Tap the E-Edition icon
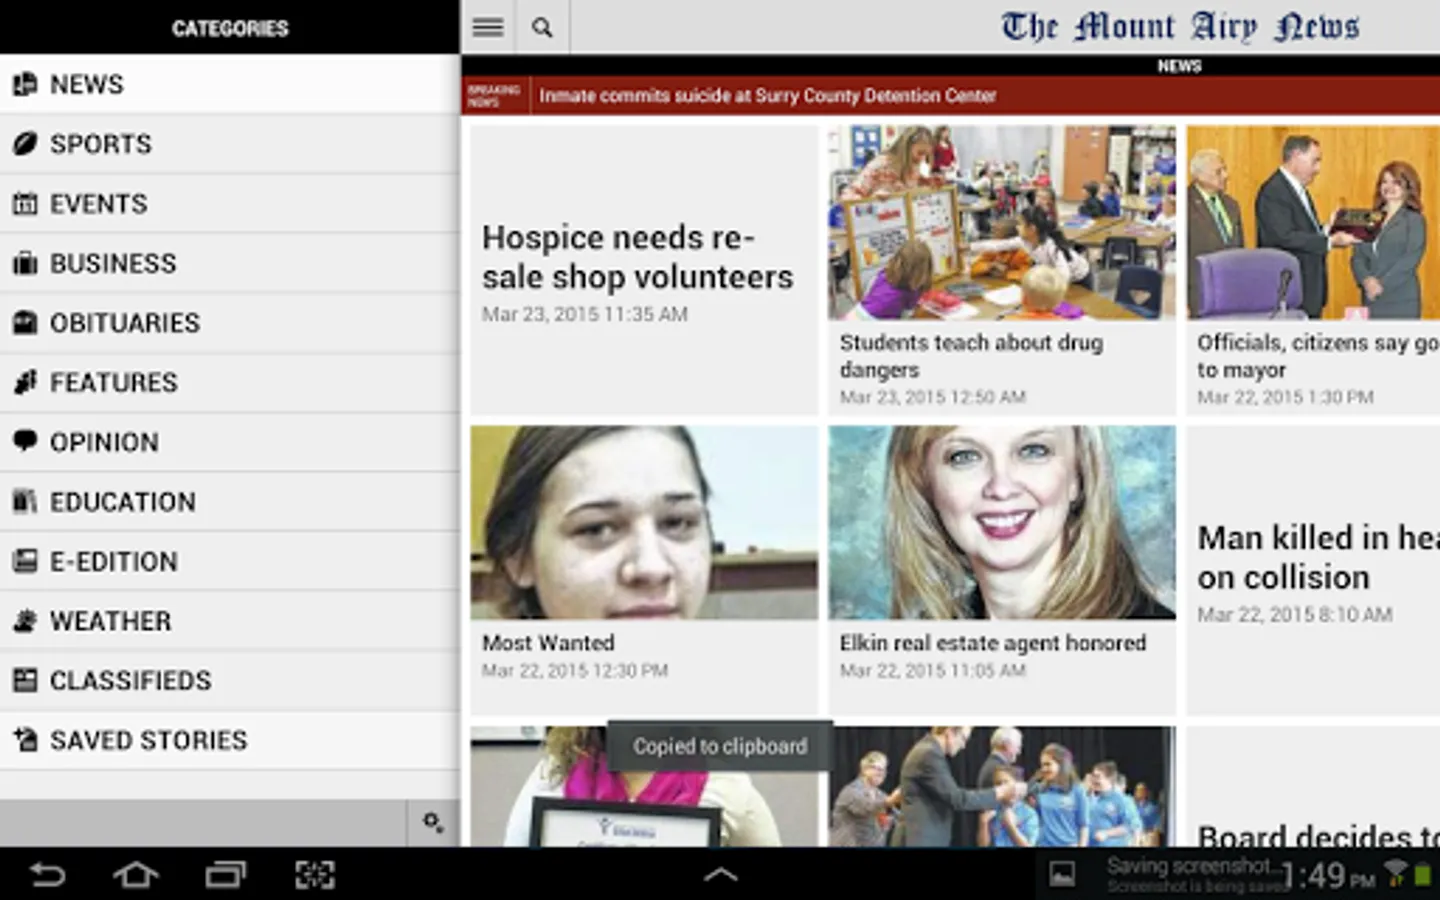1440x900 pixels. click(x=25, y=561)
